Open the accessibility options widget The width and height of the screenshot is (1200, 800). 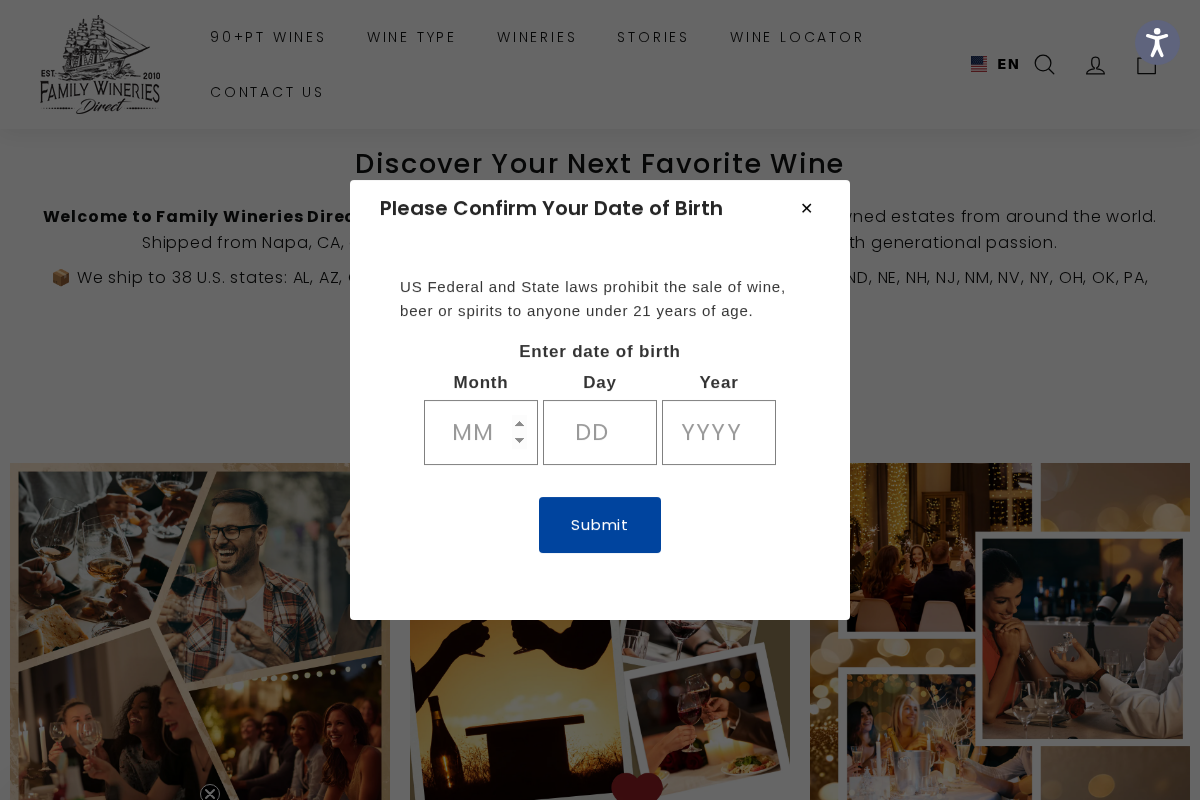[x=1157, y=43]
